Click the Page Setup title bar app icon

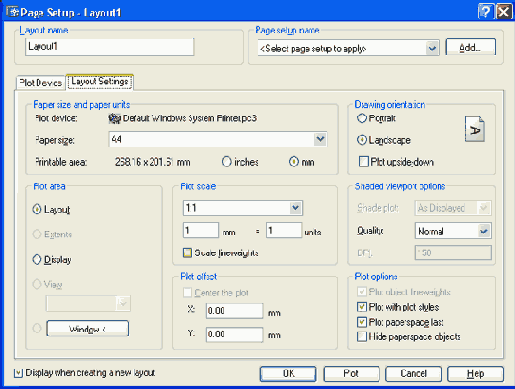[13, 12]
